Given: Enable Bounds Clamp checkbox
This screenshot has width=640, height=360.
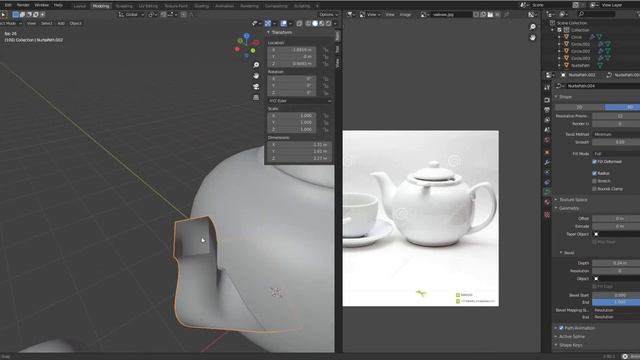Looking at the screenshot, I should (594, 189).
